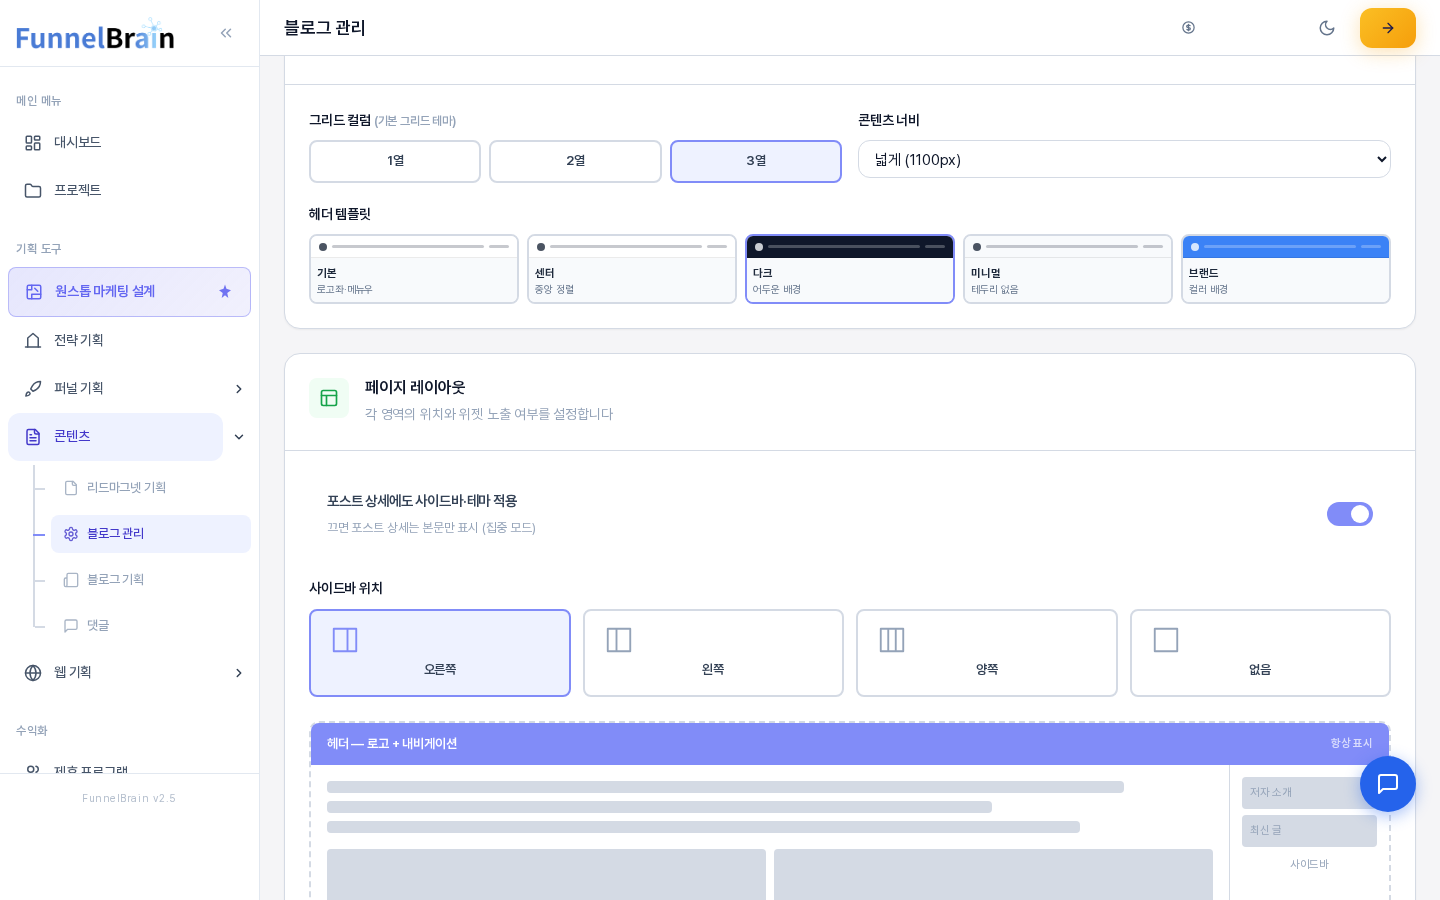Select 3열 grid column option
The height and width of the screenshot is (900, 1440).
756,161
